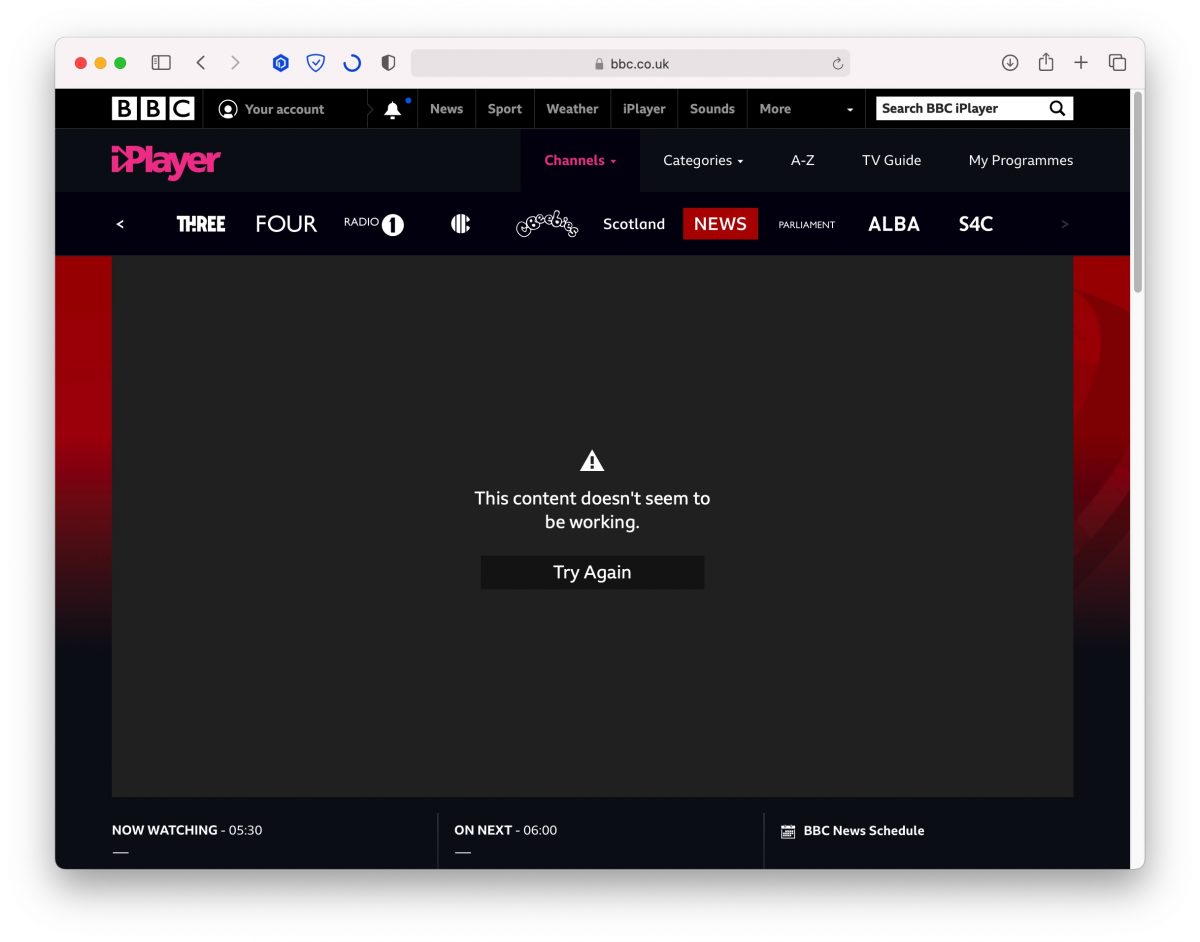Select the BBC Scotland channel
1200x942 pixels.
634,224
